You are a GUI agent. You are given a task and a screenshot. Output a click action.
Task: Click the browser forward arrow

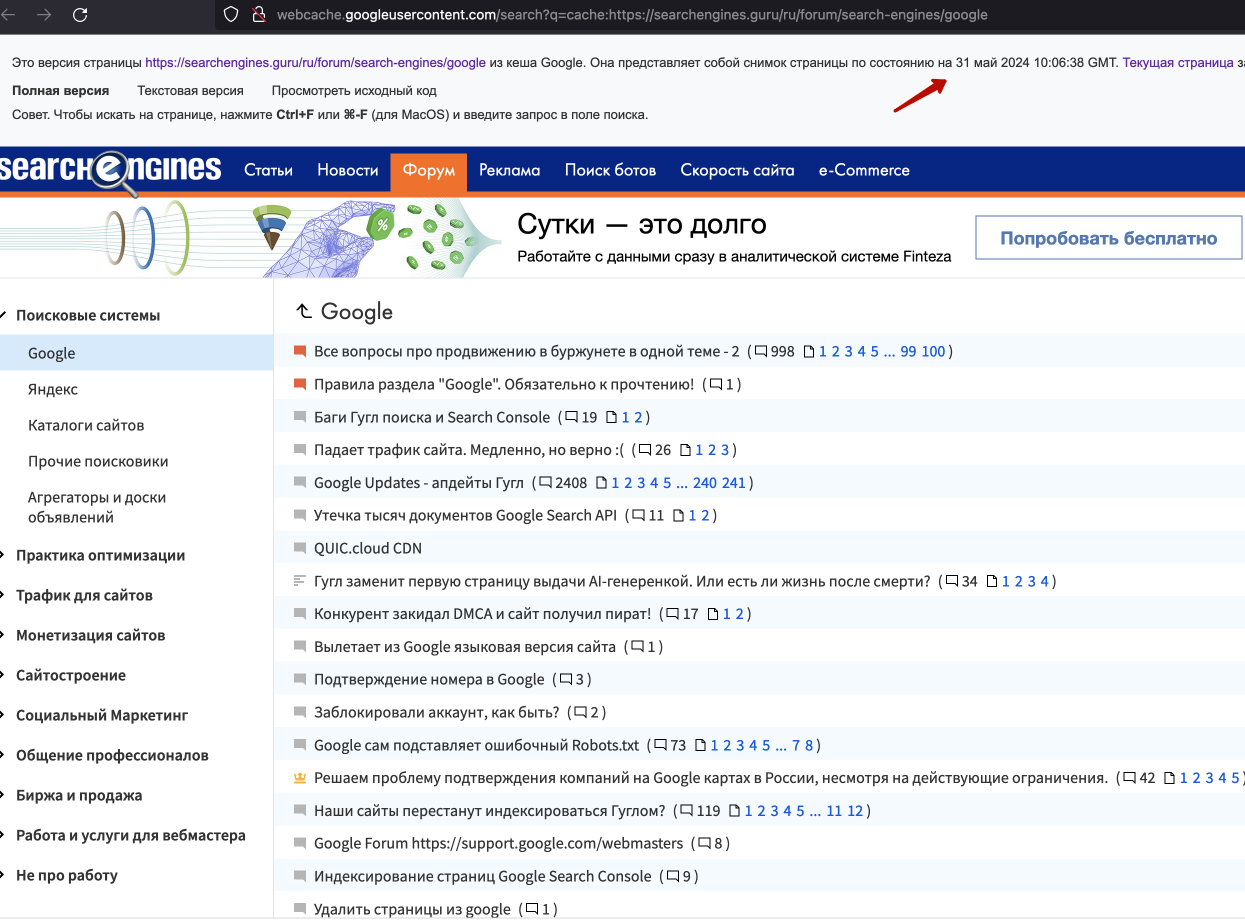tap(43, 15)
